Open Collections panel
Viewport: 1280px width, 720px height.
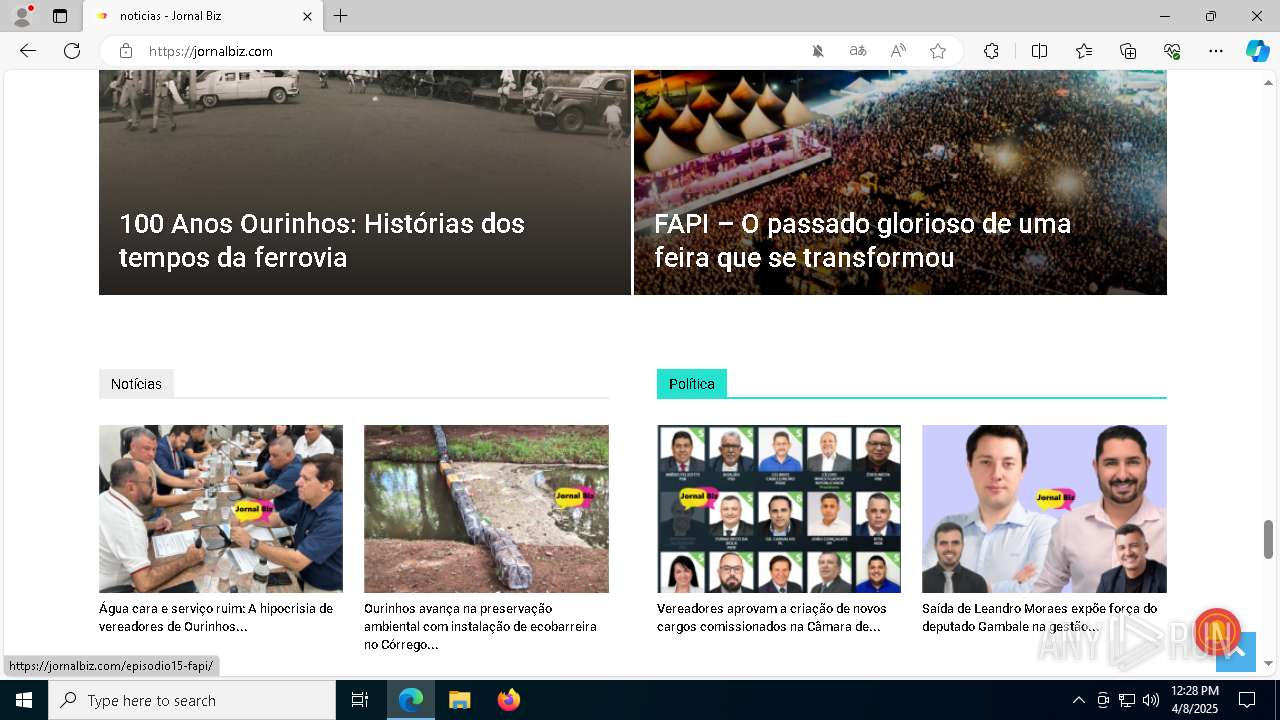1128,51
